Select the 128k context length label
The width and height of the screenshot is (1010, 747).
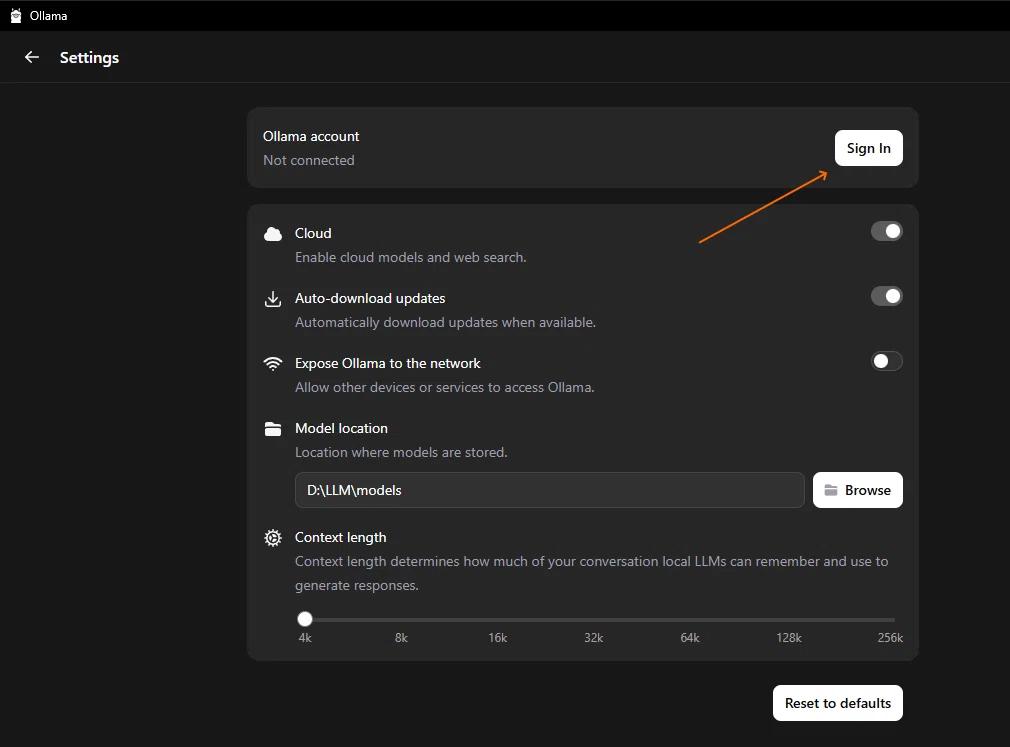788,638
